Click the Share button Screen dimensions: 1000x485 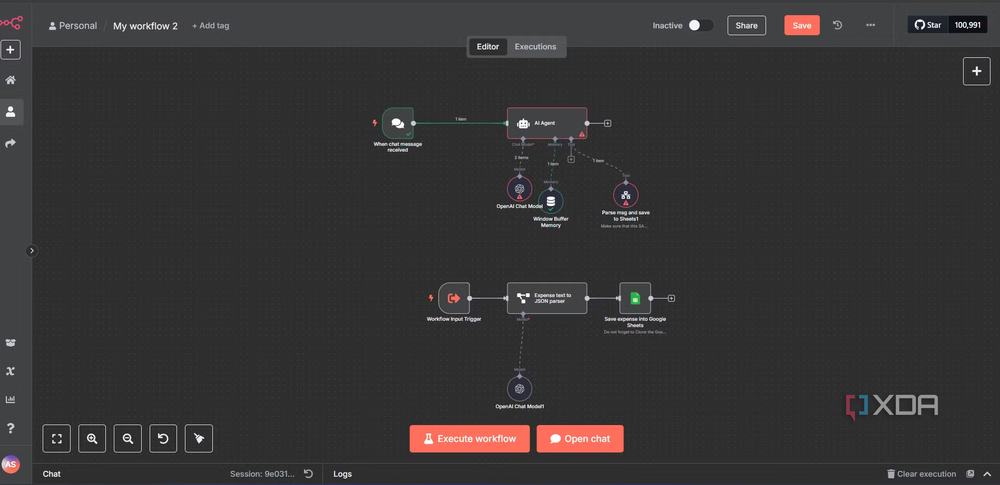pos(746,26)
